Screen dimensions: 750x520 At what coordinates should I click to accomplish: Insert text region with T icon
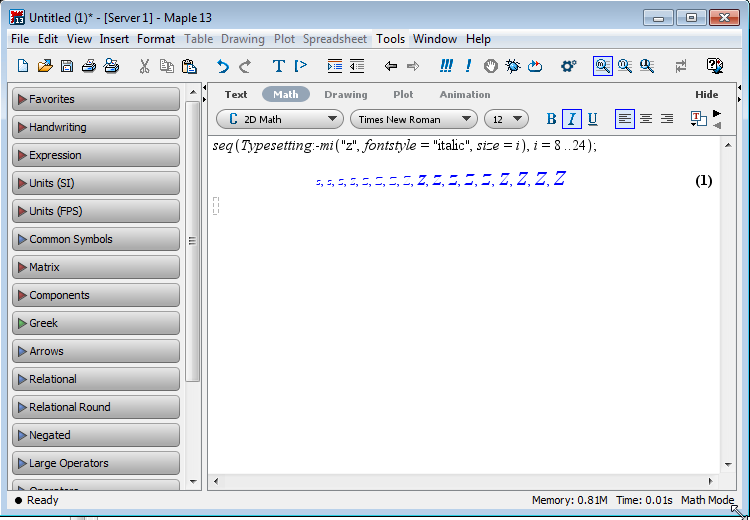(278, 66)
